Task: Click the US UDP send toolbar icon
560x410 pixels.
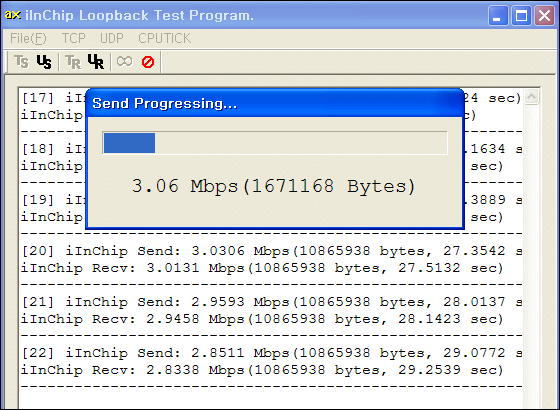Action: [44, 62]
